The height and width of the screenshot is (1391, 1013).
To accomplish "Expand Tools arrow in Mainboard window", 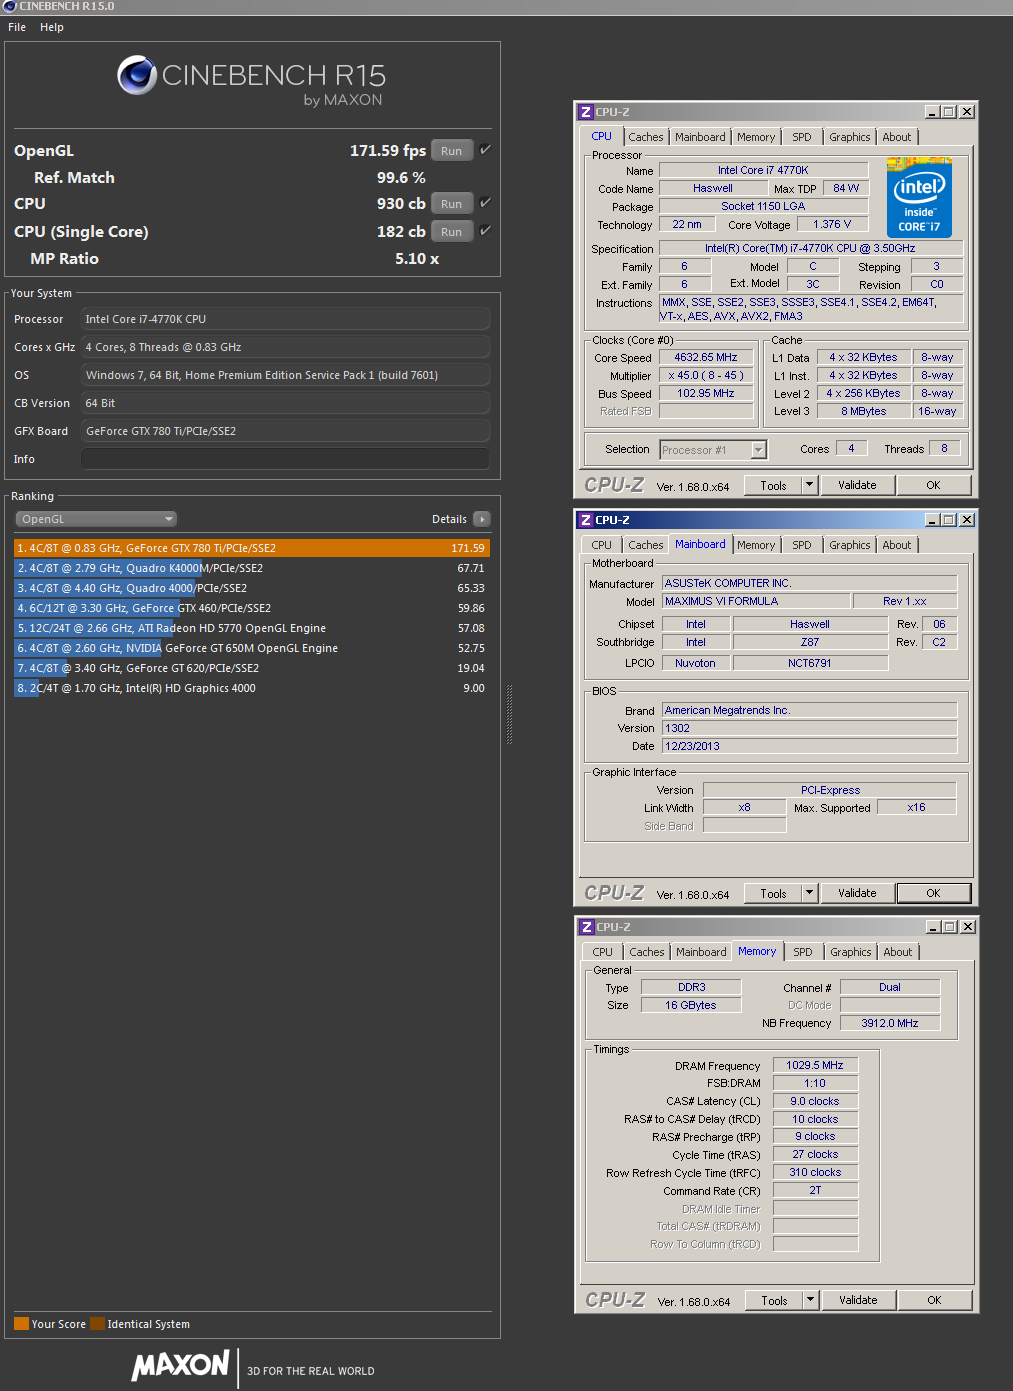I will 810,893.
